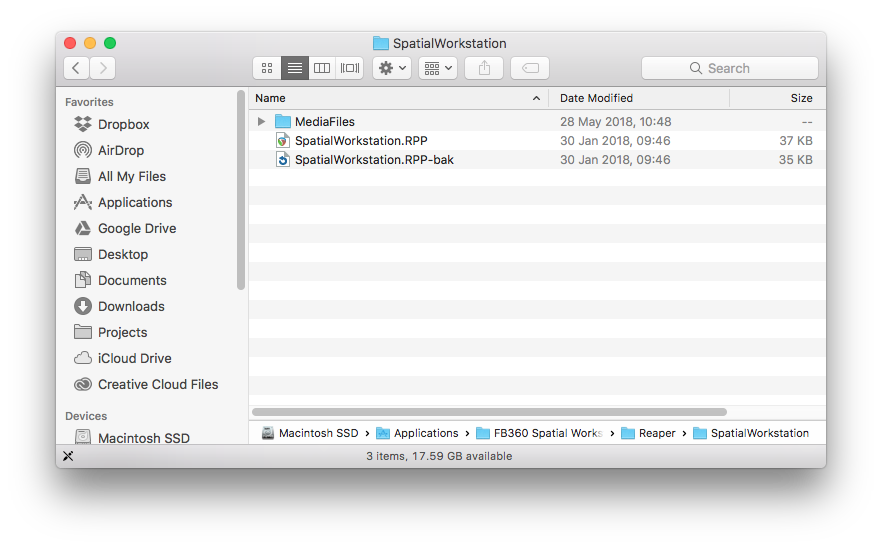This screenshot has width=882, height=548.
Task: Click SpatialWorkstation in the path bar
Action: pyautogui.click(x=751, y=433)
